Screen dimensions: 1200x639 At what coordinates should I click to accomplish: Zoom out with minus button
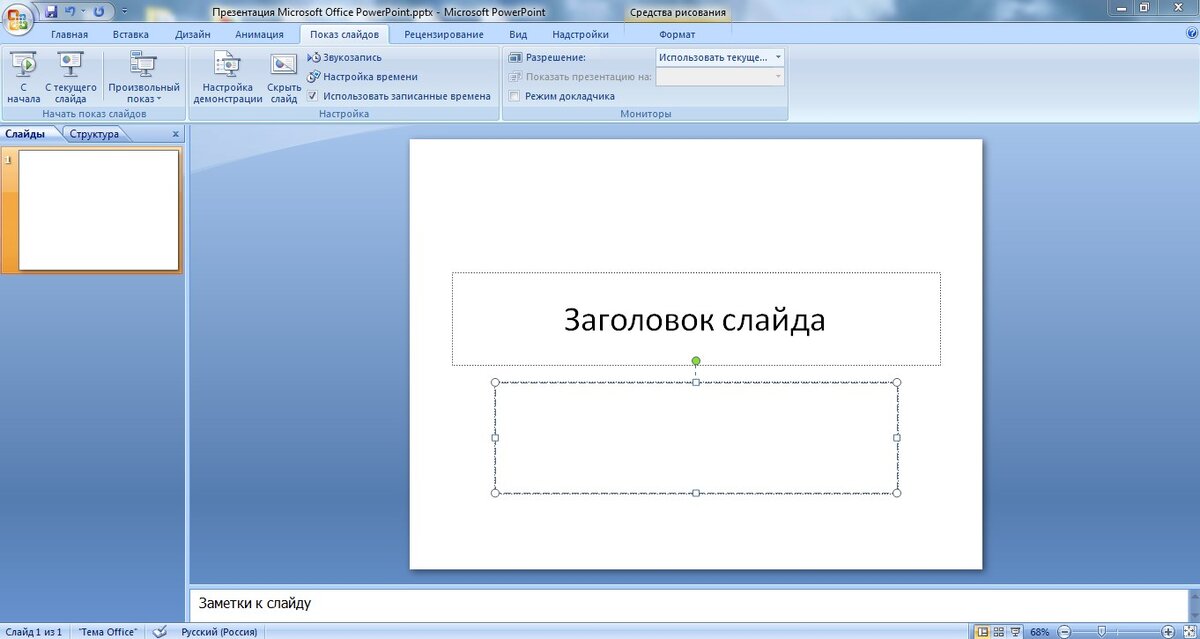1064,631
